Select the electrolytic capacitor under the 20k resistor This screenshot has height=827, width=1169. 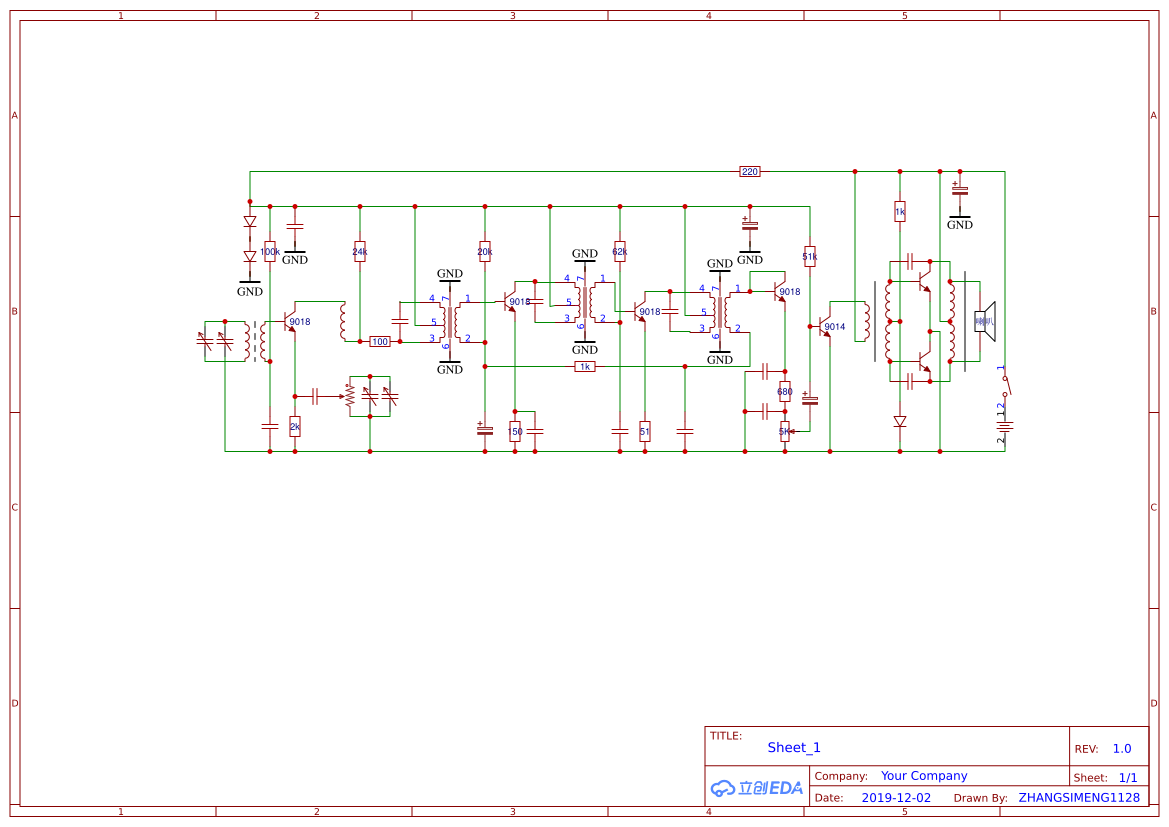[485, 429]
